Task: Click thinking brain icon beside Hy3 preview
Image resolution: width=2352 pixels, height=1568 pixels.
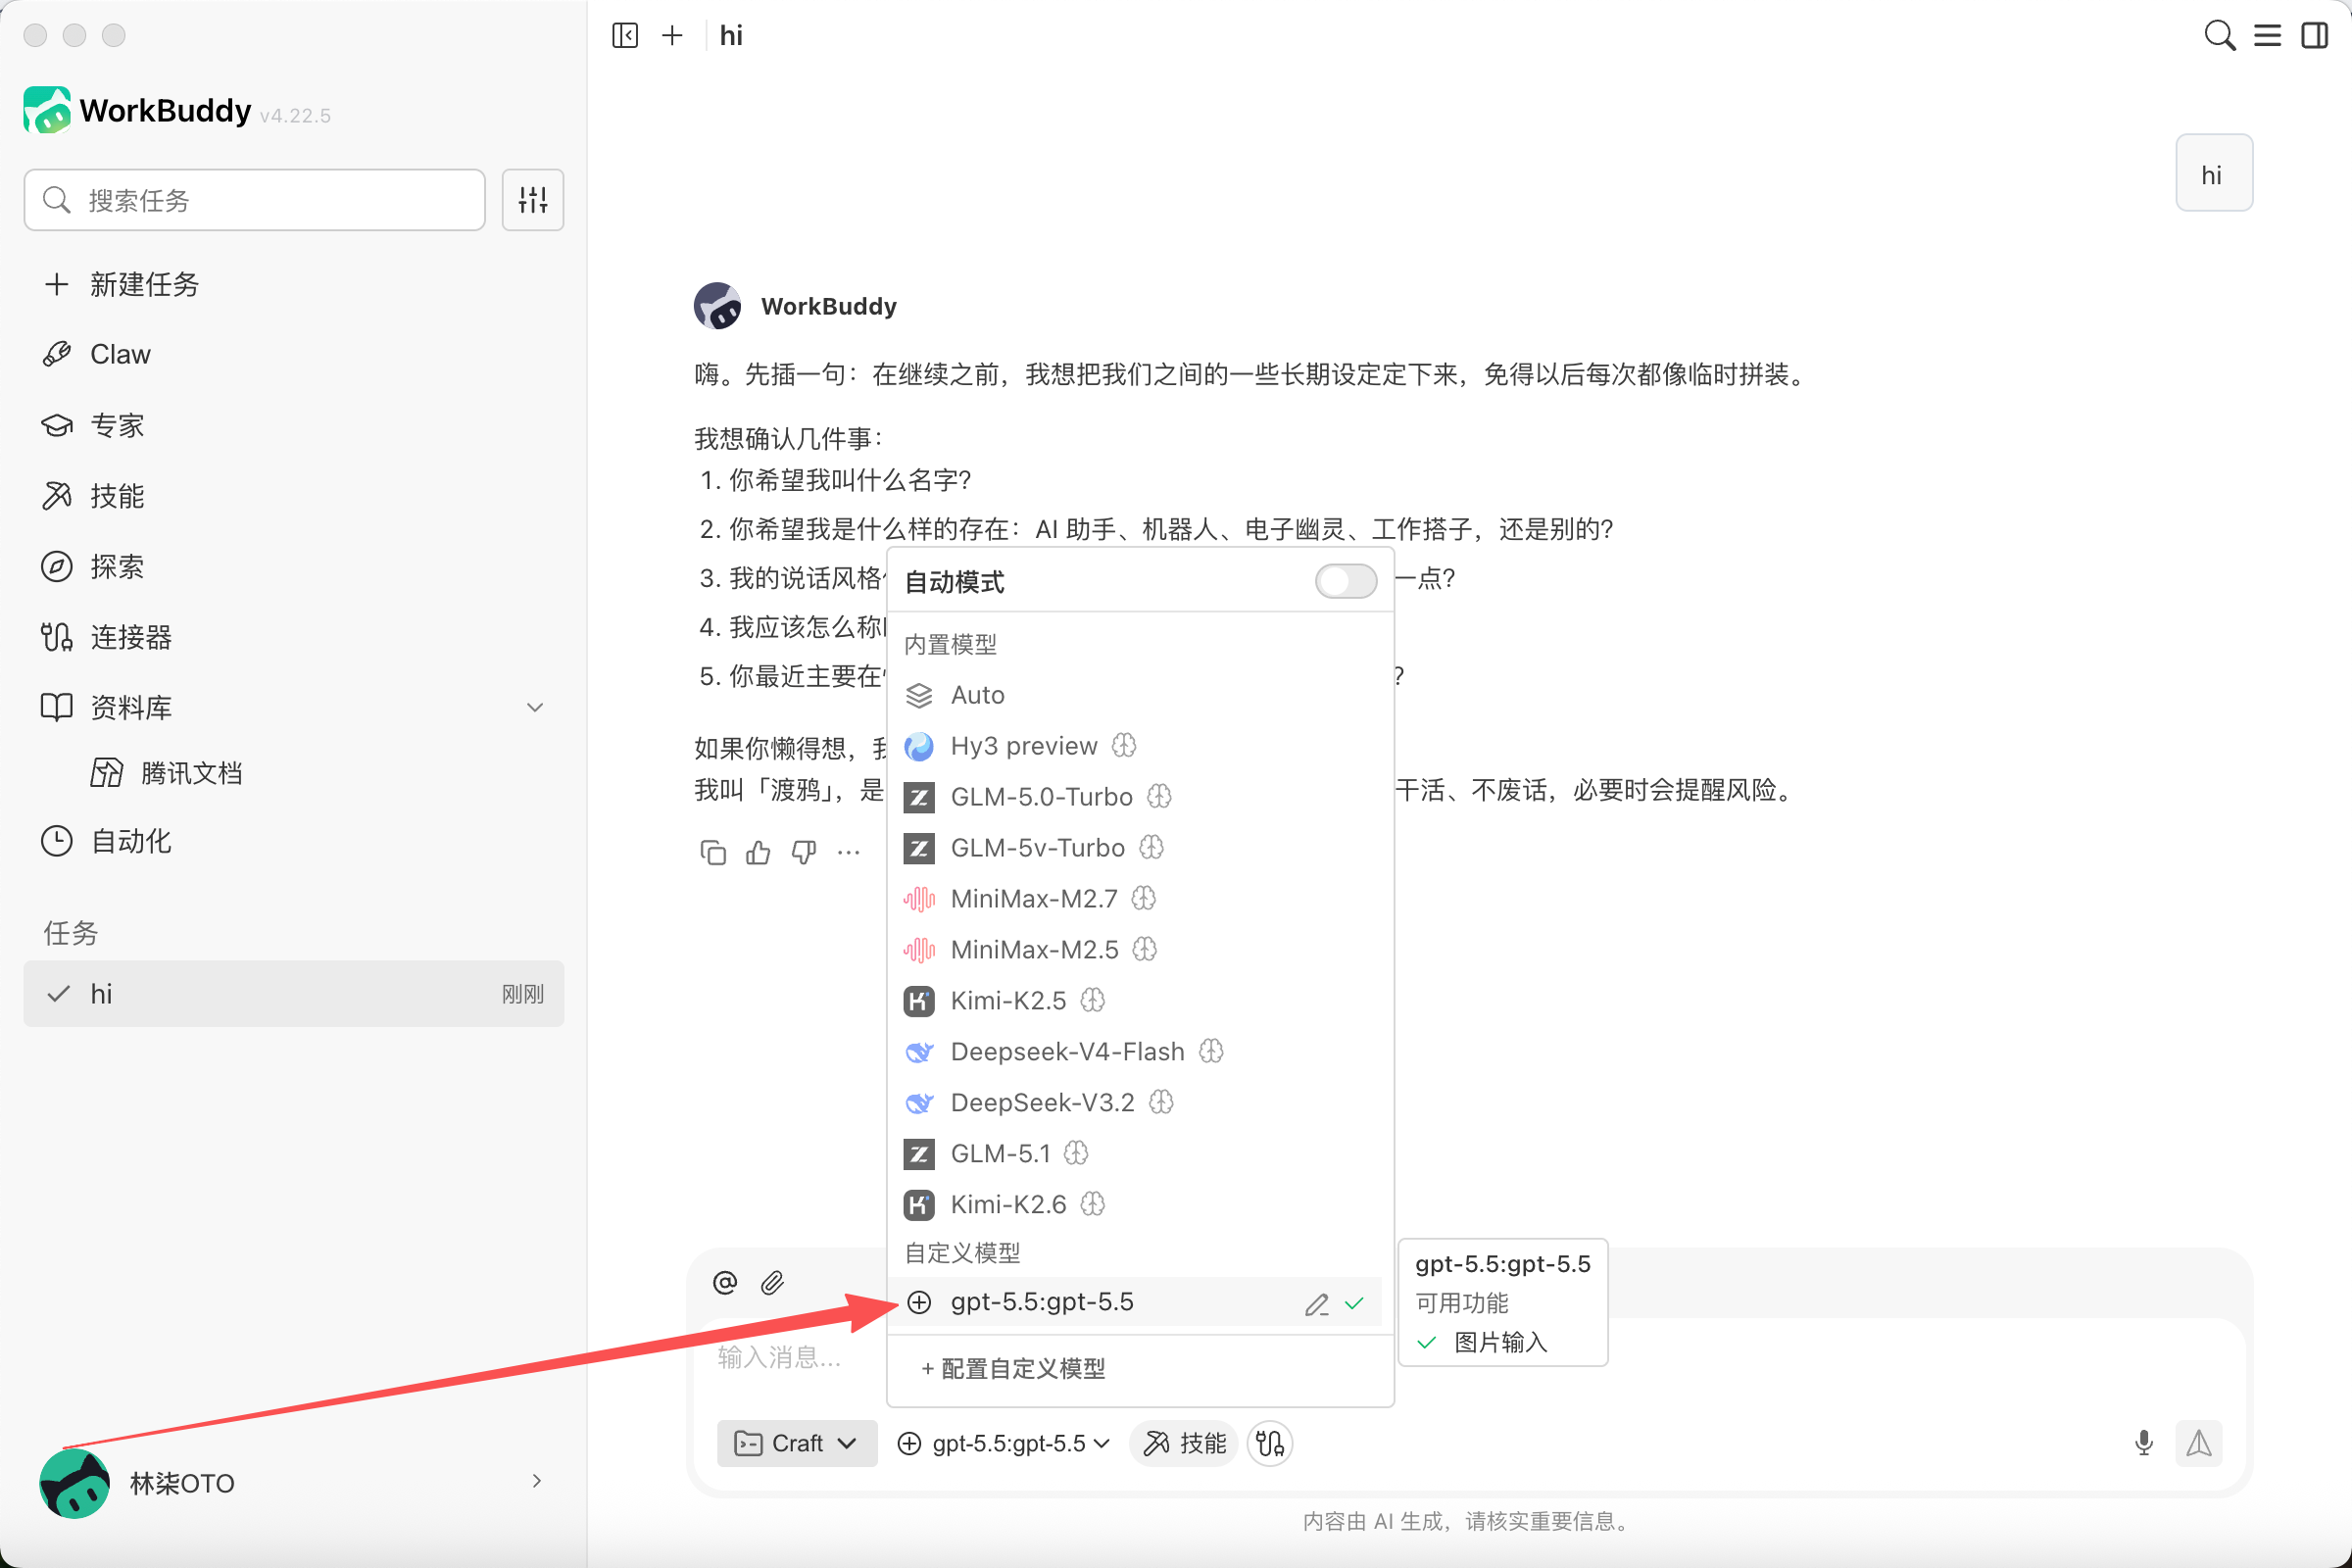Action: click(x=1124, y=746)
